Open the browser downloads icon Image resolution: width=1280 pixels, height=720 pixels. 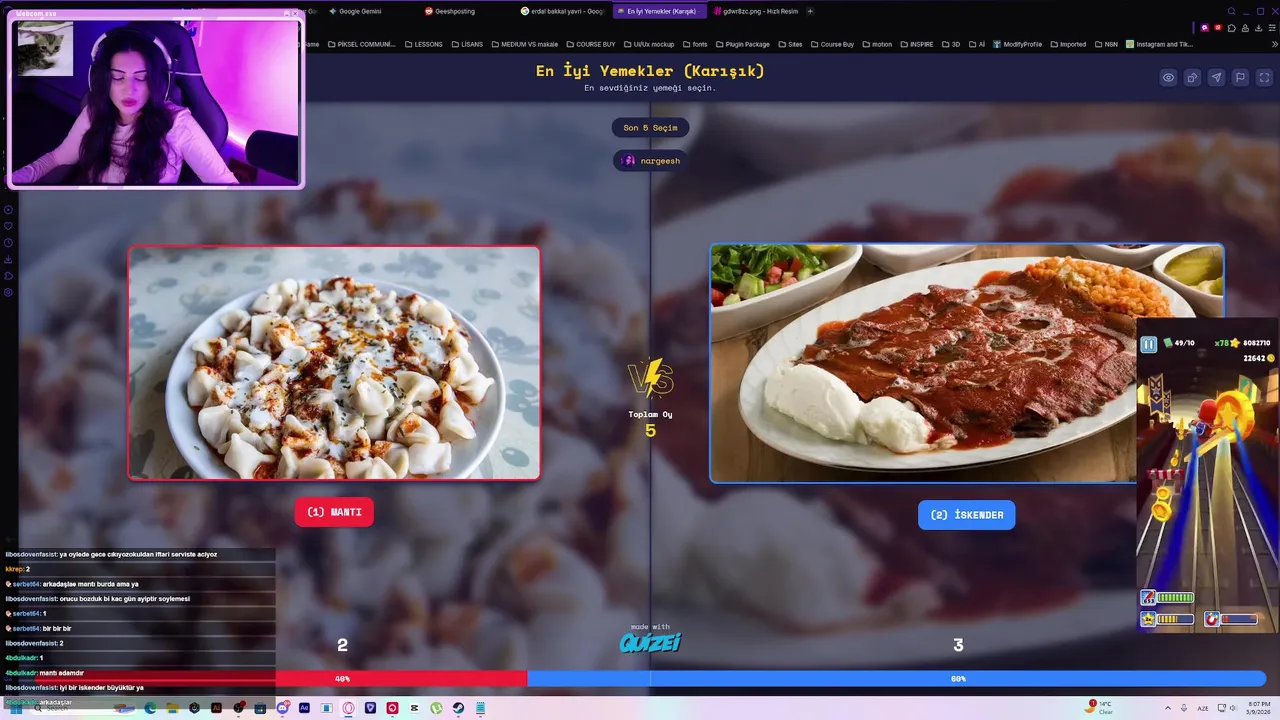click(1258, 28)
